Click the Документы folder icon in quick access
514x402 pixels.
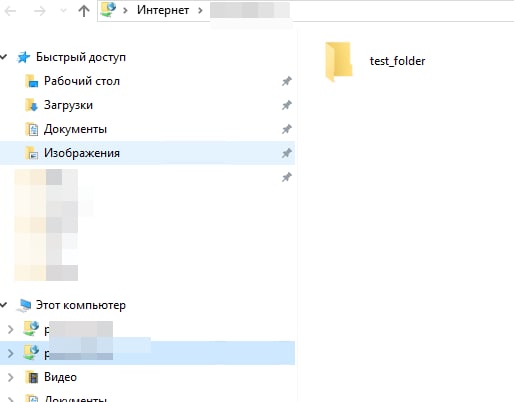tap(32, 129)
